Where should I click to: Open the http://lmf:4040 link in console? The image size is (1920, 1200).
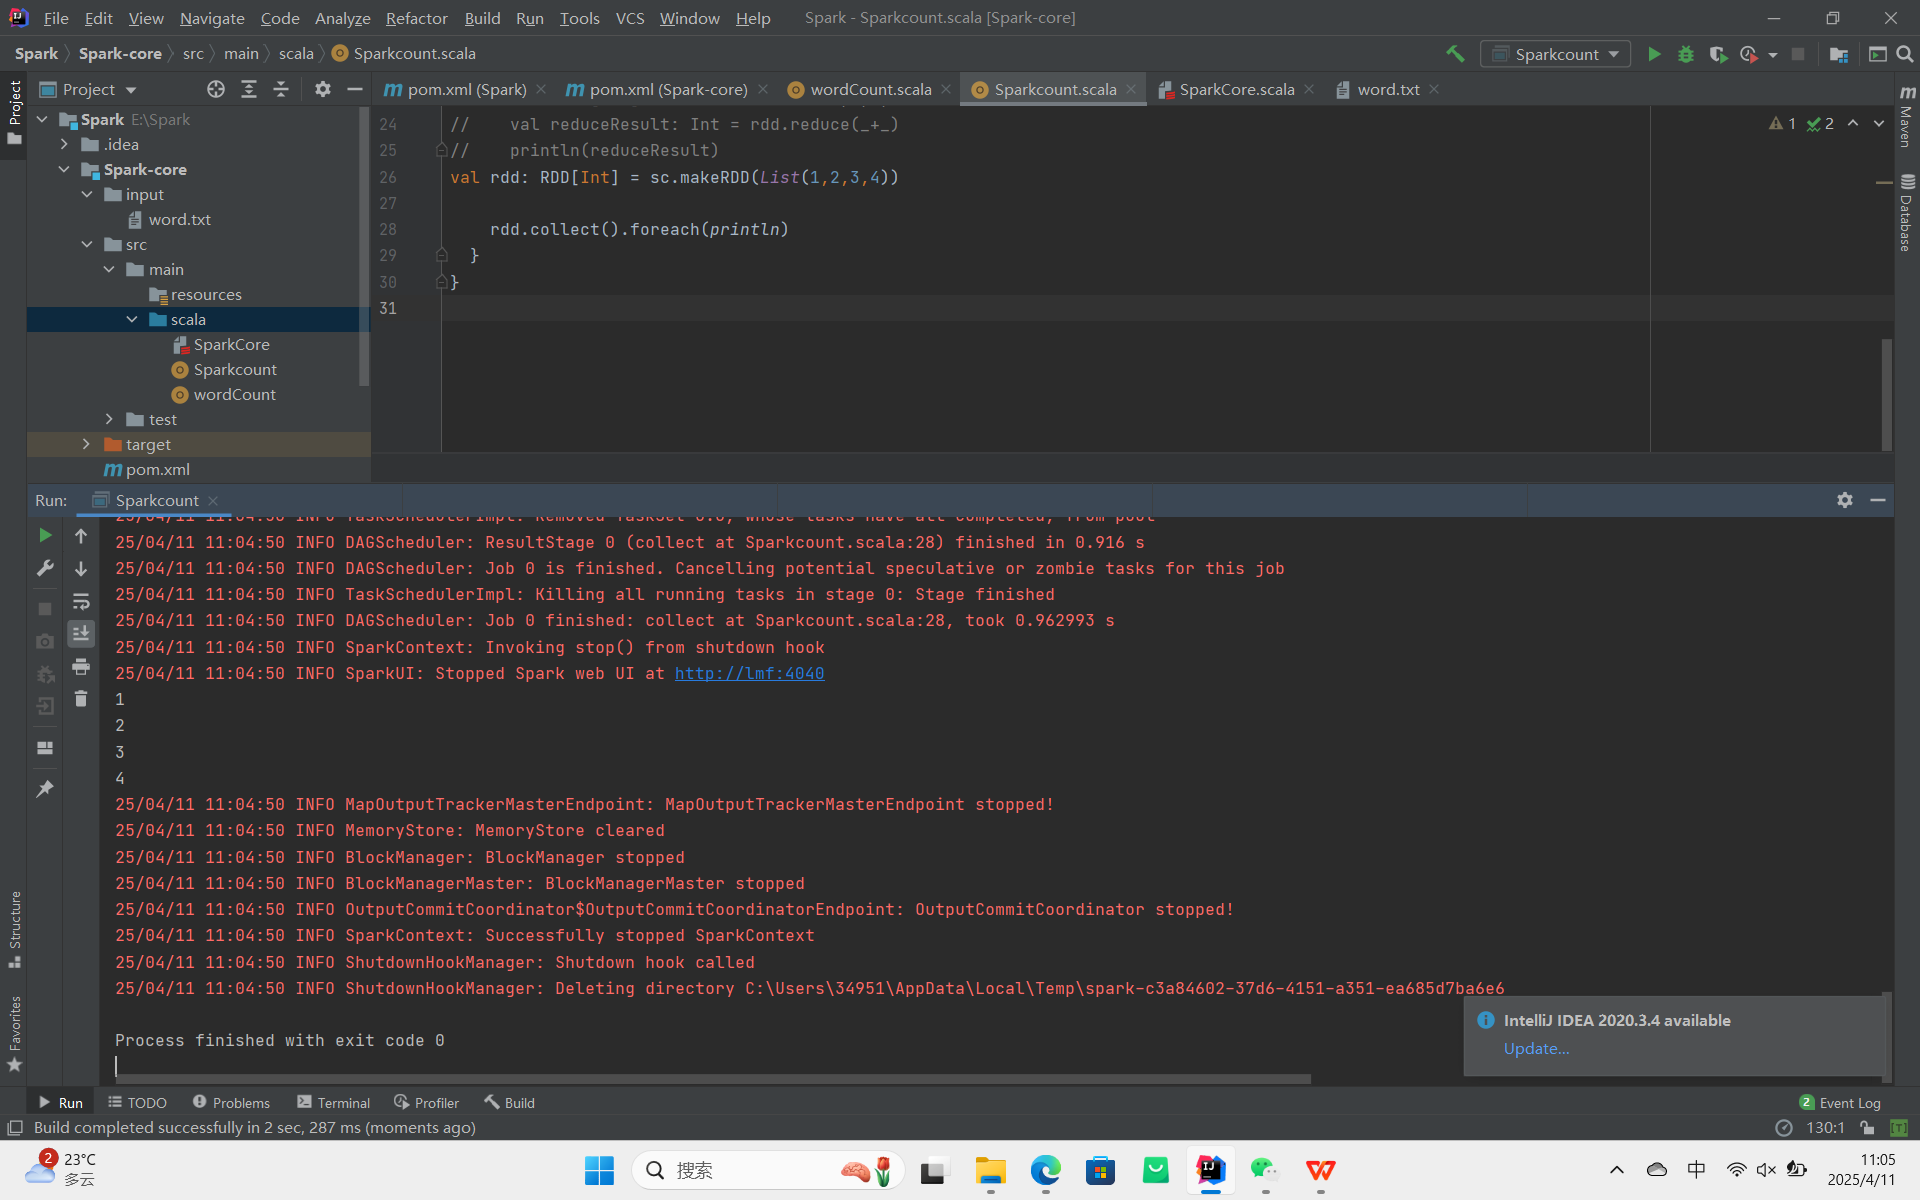coord(749,673)
